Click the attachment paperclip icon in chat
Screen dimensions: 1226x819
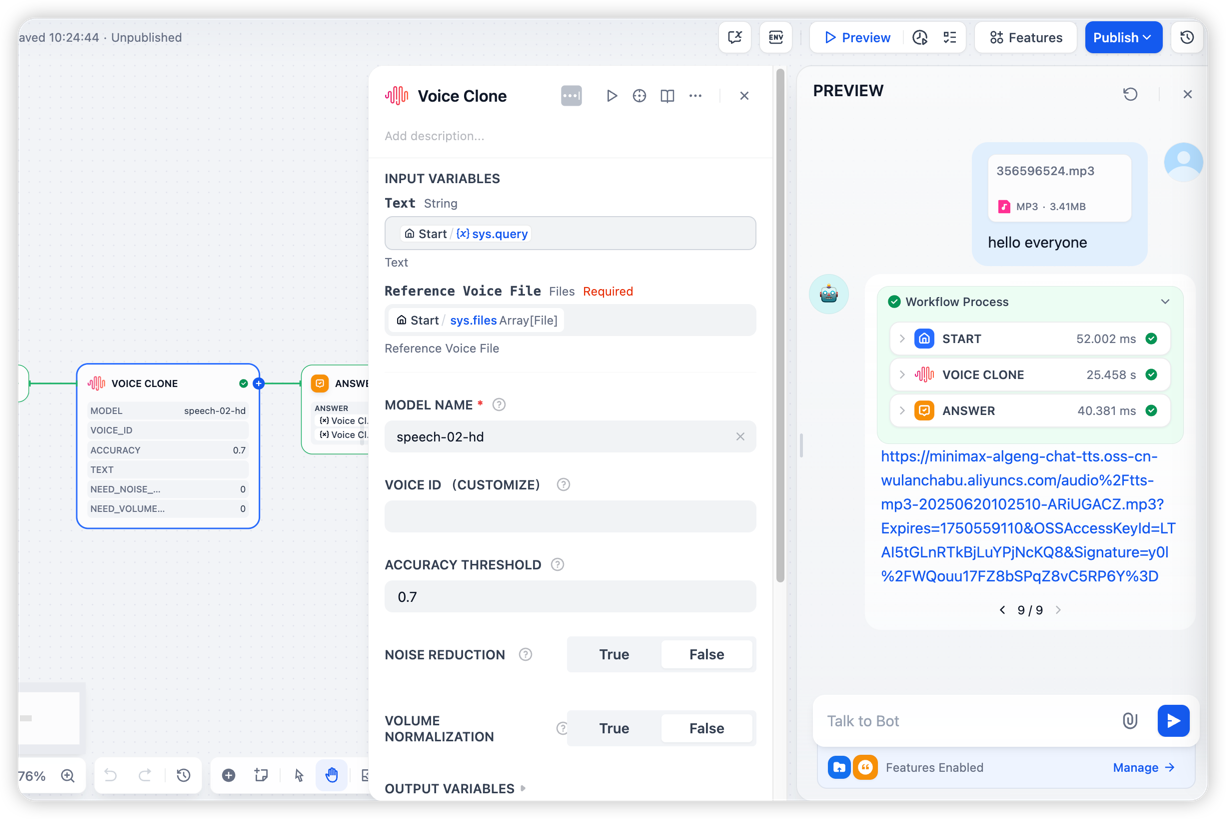coord(1130,721)
